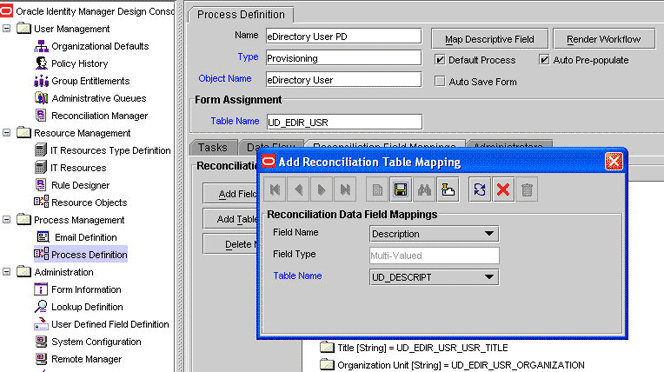
Task: Open the Table Name dropdown in dialog
Action: coord(434,277)
